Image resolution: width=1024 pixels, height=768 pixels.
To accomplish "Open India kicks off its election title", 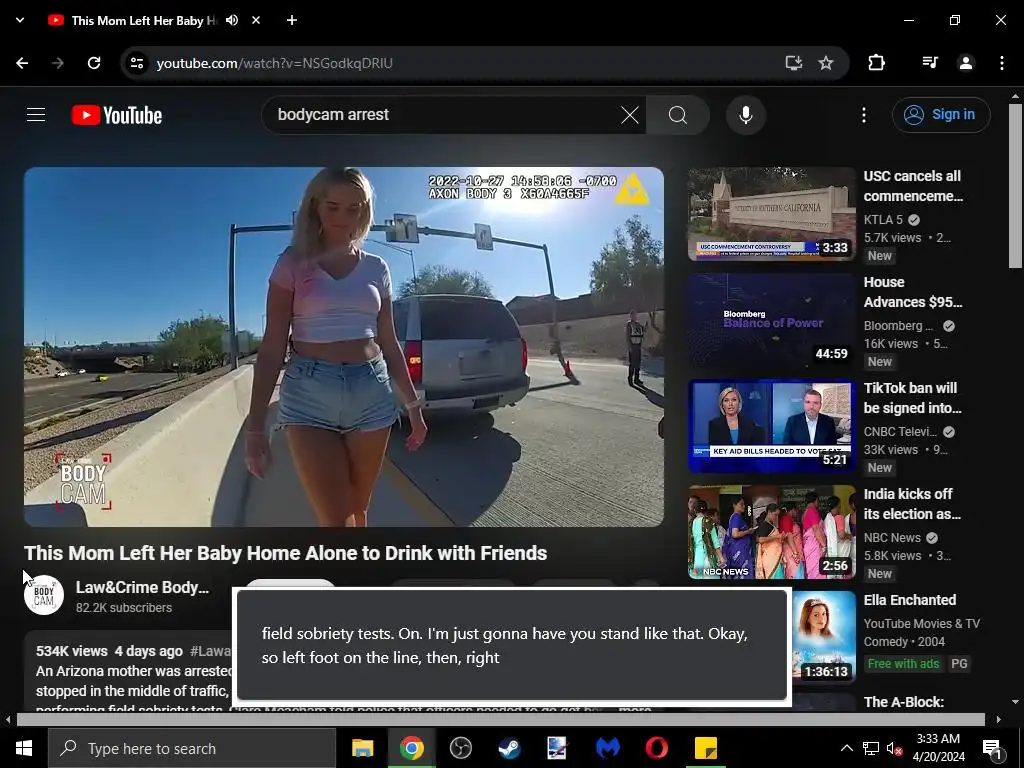I will 913,504.
